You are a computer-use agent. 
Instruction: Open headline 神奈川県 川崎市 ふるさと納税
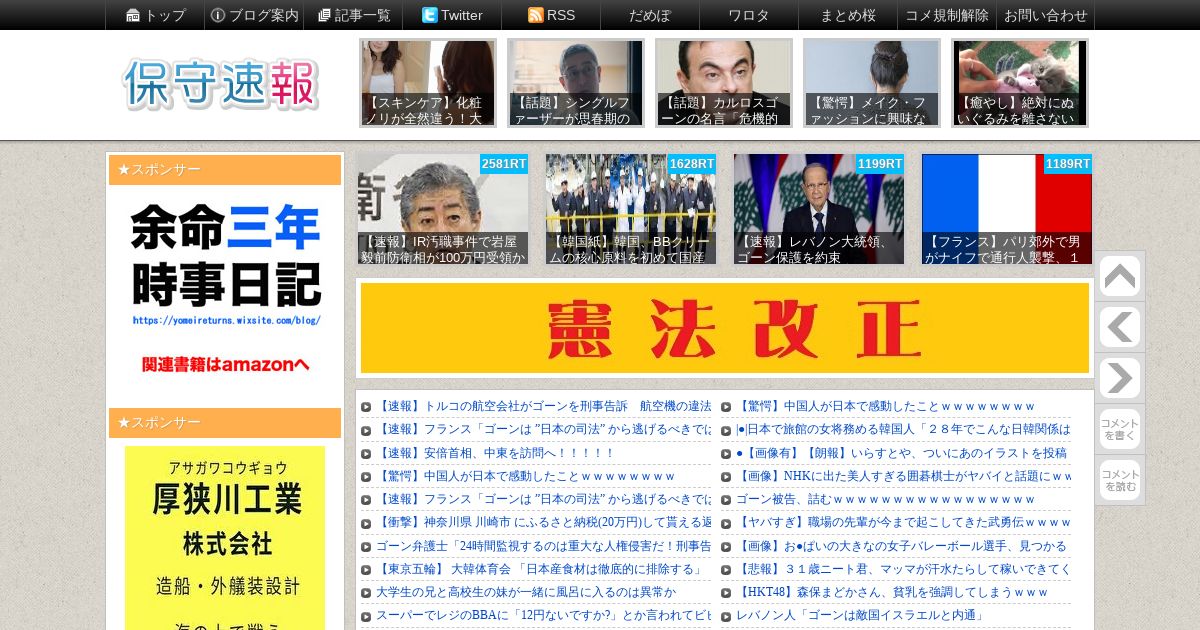tap(543, 522)
